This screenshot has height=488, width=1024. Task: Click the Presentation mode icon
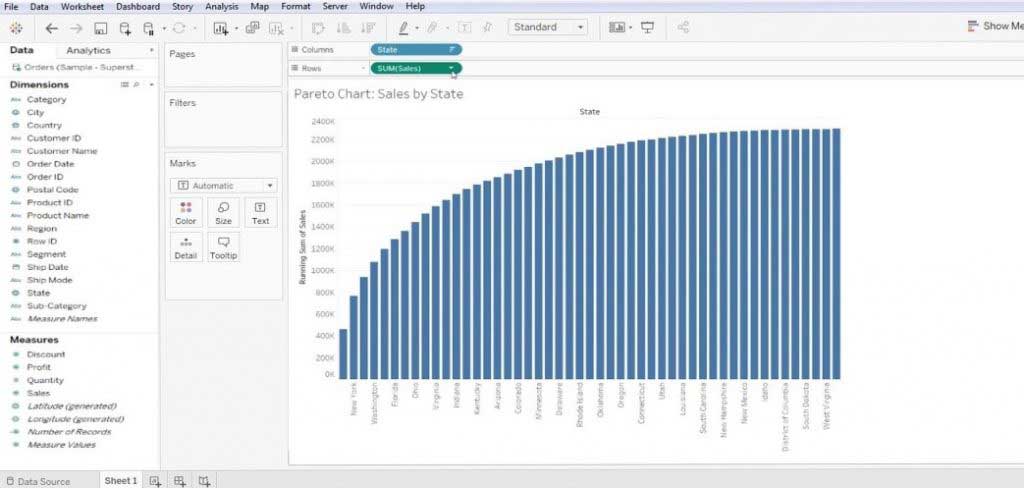coord(647,27)
